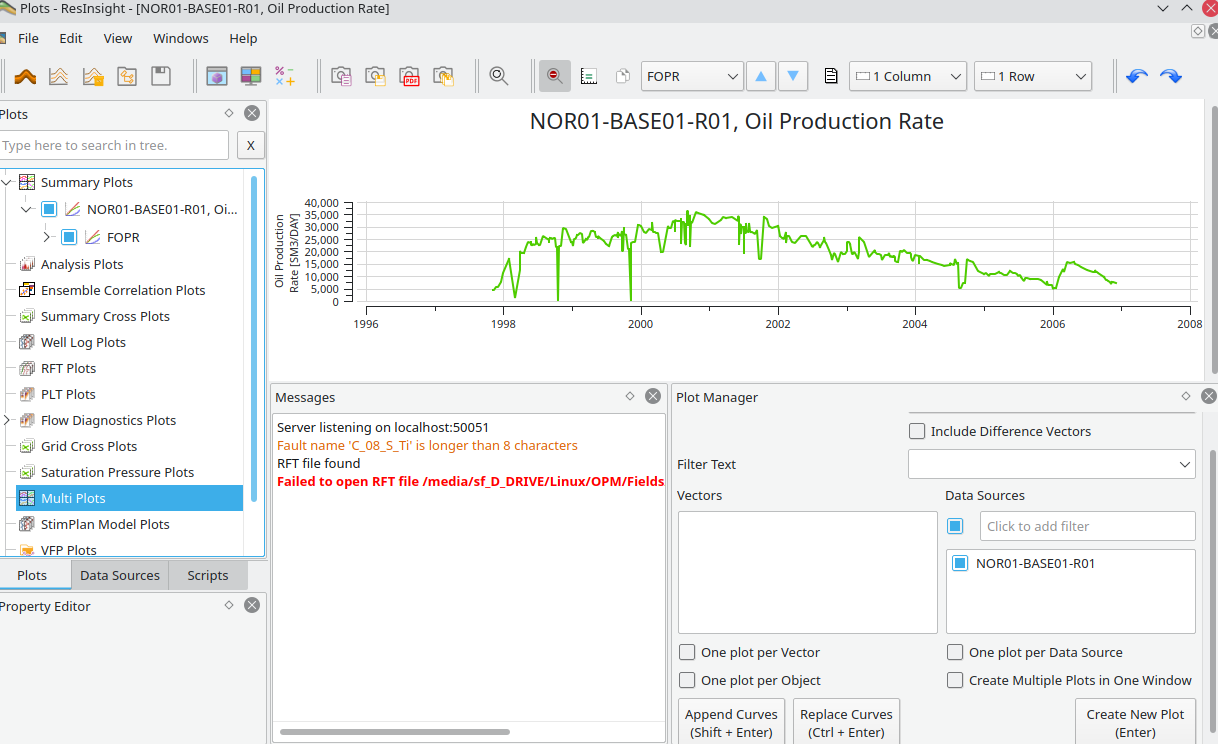Click the Create New Plot button
This screenshot has height=744, width=1218.
point(1135,723)
